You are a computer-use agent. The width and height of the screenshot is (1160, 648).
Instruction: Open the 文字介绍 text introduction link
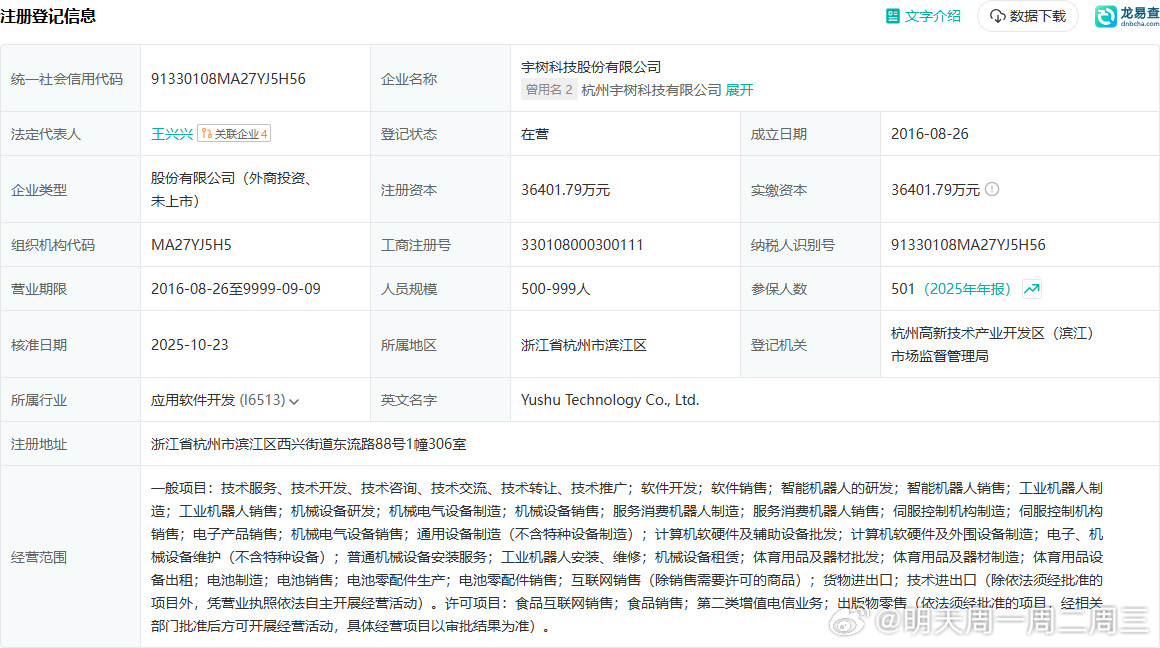tap(923, 16)
